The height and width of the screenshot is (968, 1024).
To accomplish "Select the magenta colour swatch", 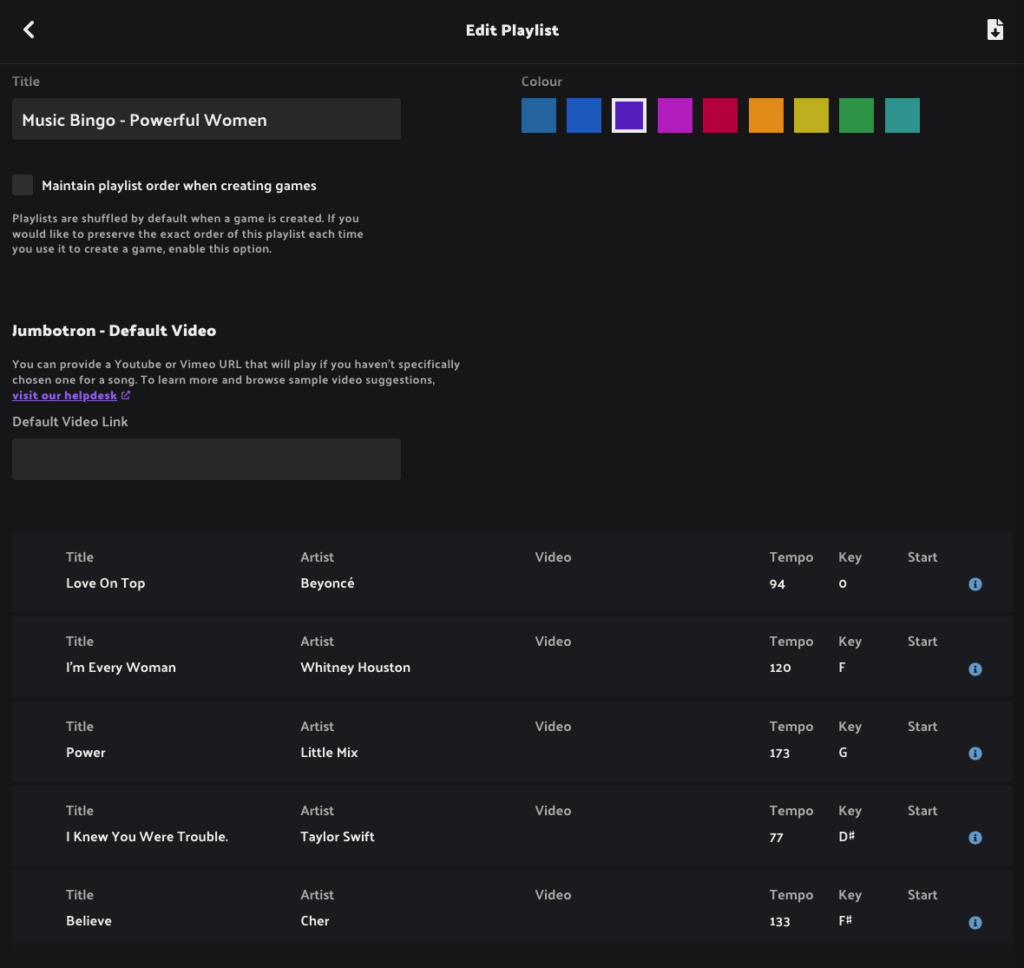I will click(x=675, y=116).
